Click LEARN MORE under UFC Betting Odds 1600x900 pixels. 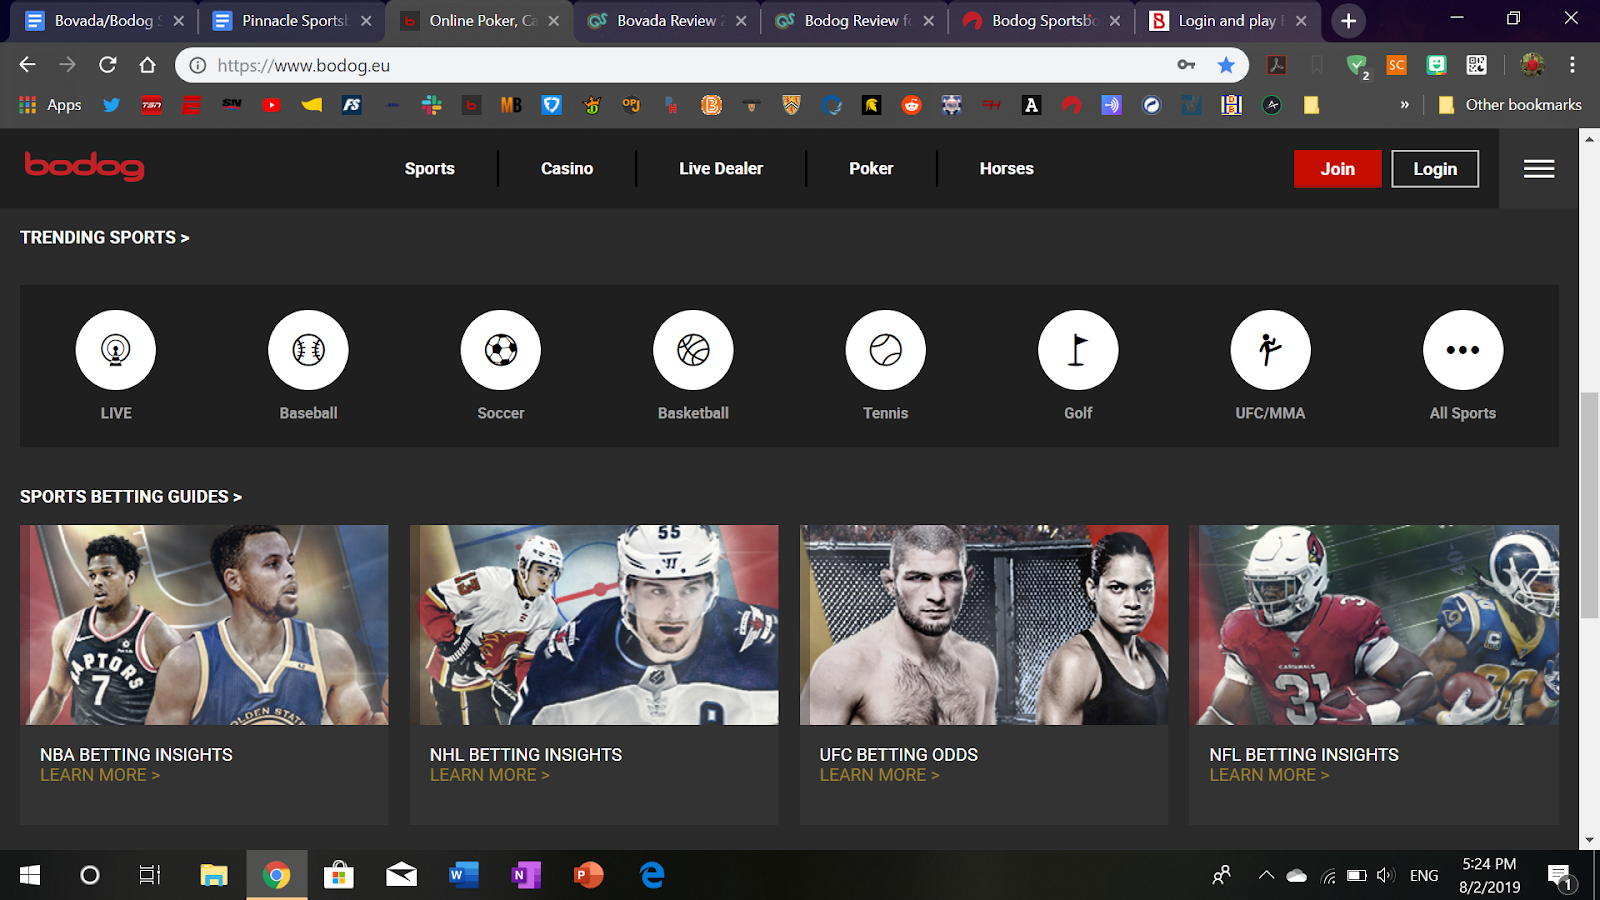(x=880, y=775)
